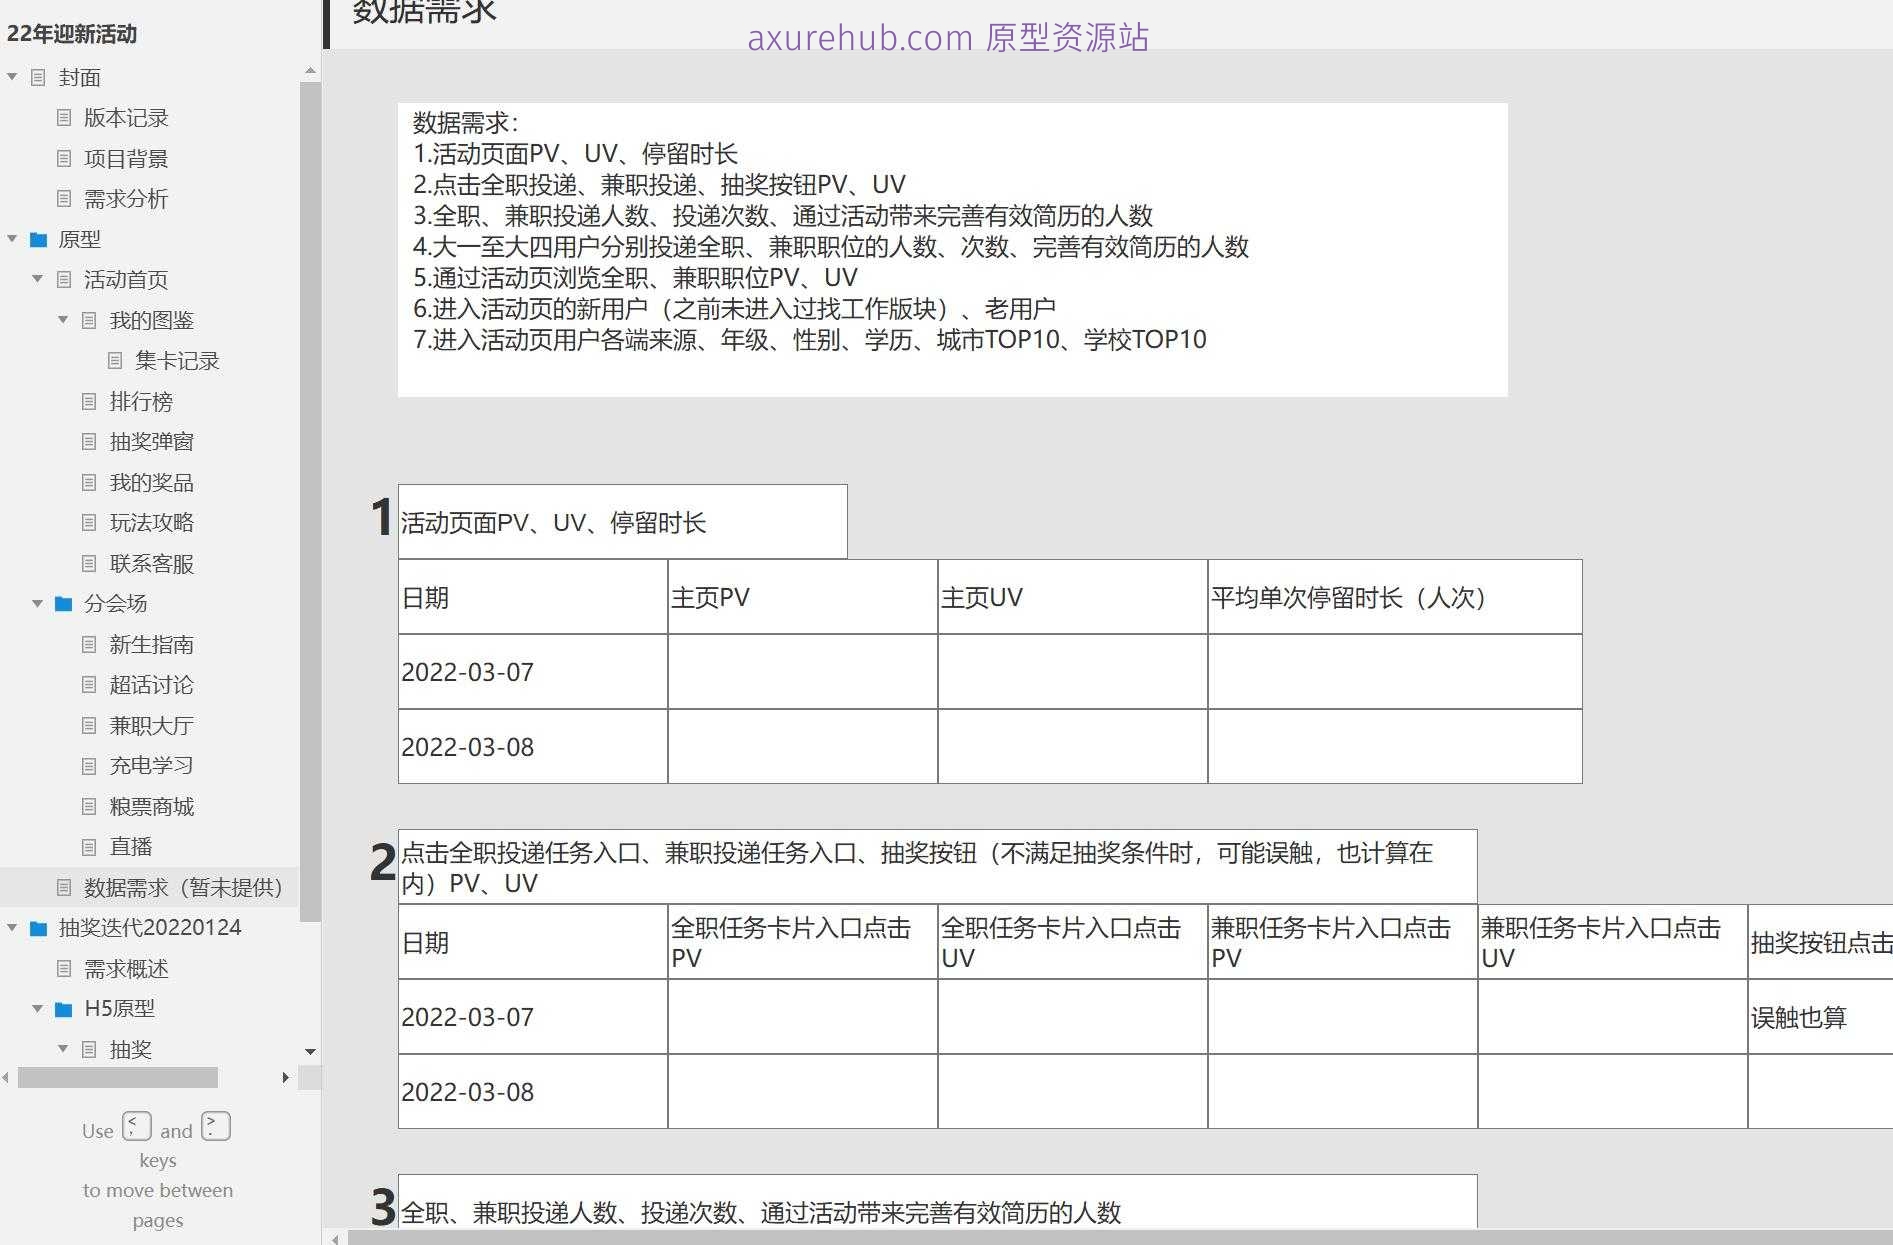Collapse the 封面 tree node

click(12, 77)
